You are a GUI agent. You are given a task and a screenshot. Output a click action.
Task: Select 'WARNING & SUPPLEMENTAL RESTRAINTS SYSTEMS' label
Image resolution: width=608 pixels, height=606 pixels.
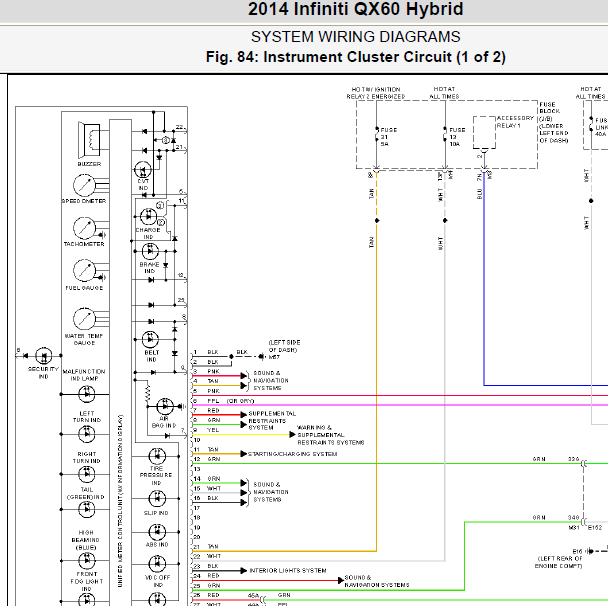click(x=330, y=435)
